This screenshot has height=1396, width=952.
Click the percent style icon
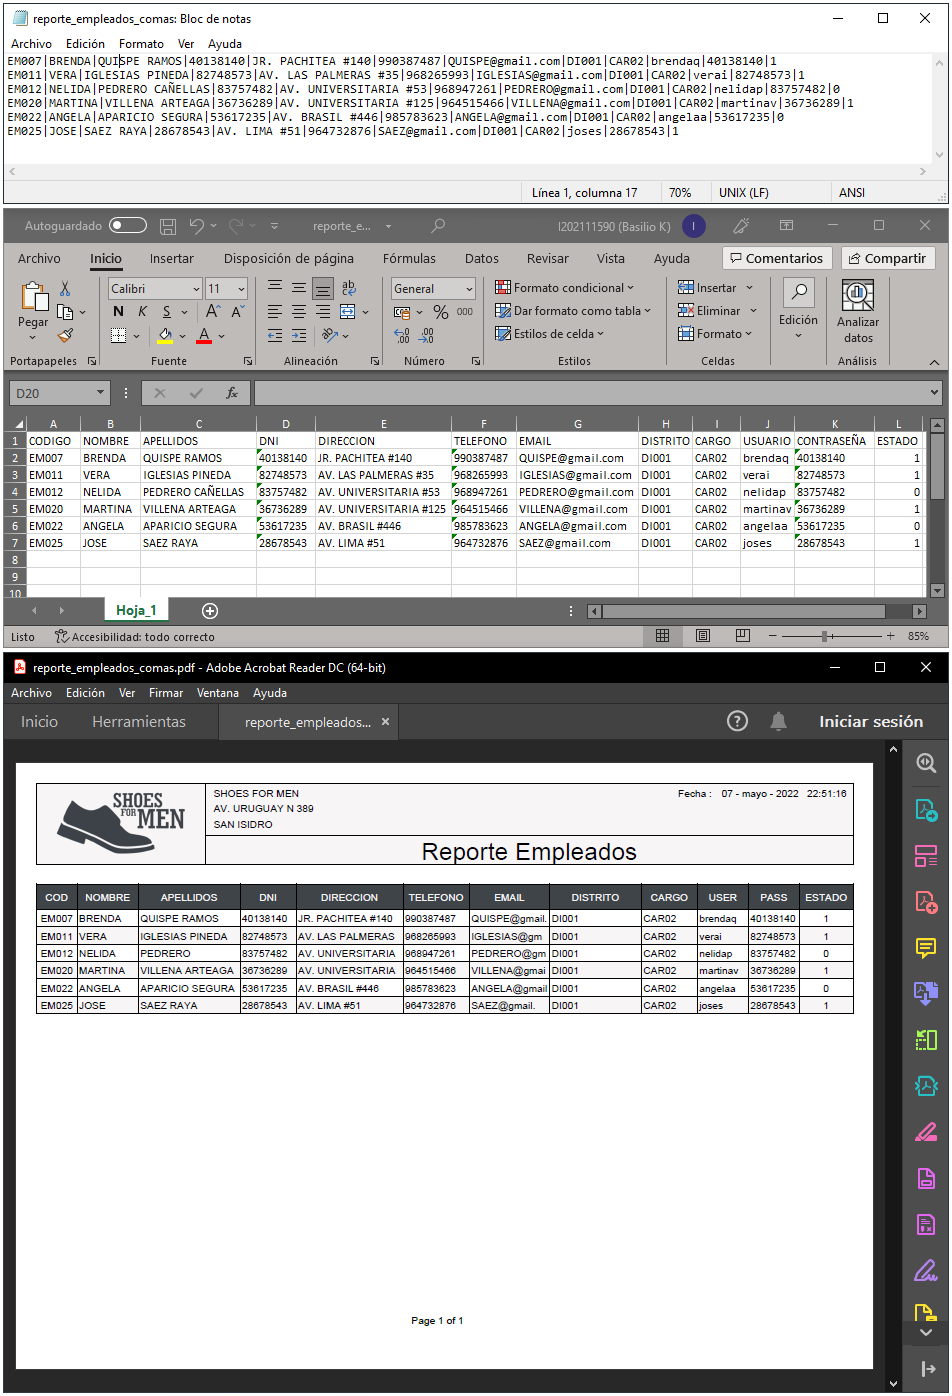tap(440, 312)
